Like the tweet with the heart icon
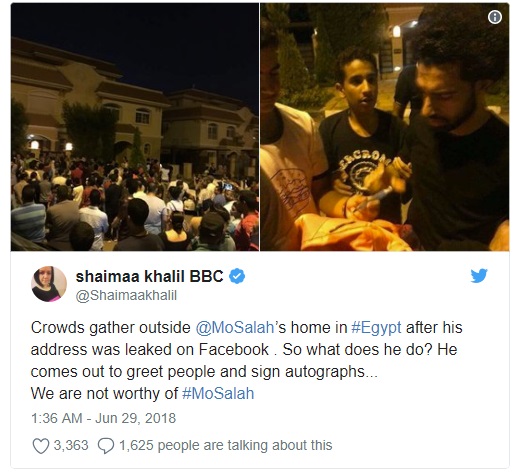 (x=41, y=446)
